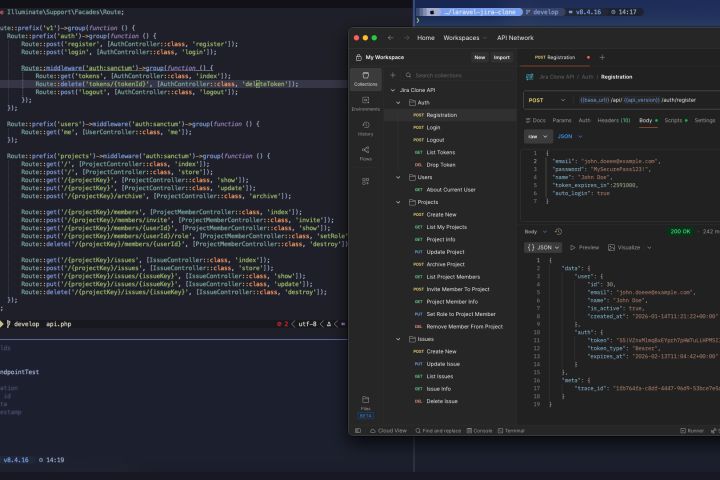720x480 pixels.
Task: Click the HTTP request icon before breadcrumb
Action: pos(529,77)
